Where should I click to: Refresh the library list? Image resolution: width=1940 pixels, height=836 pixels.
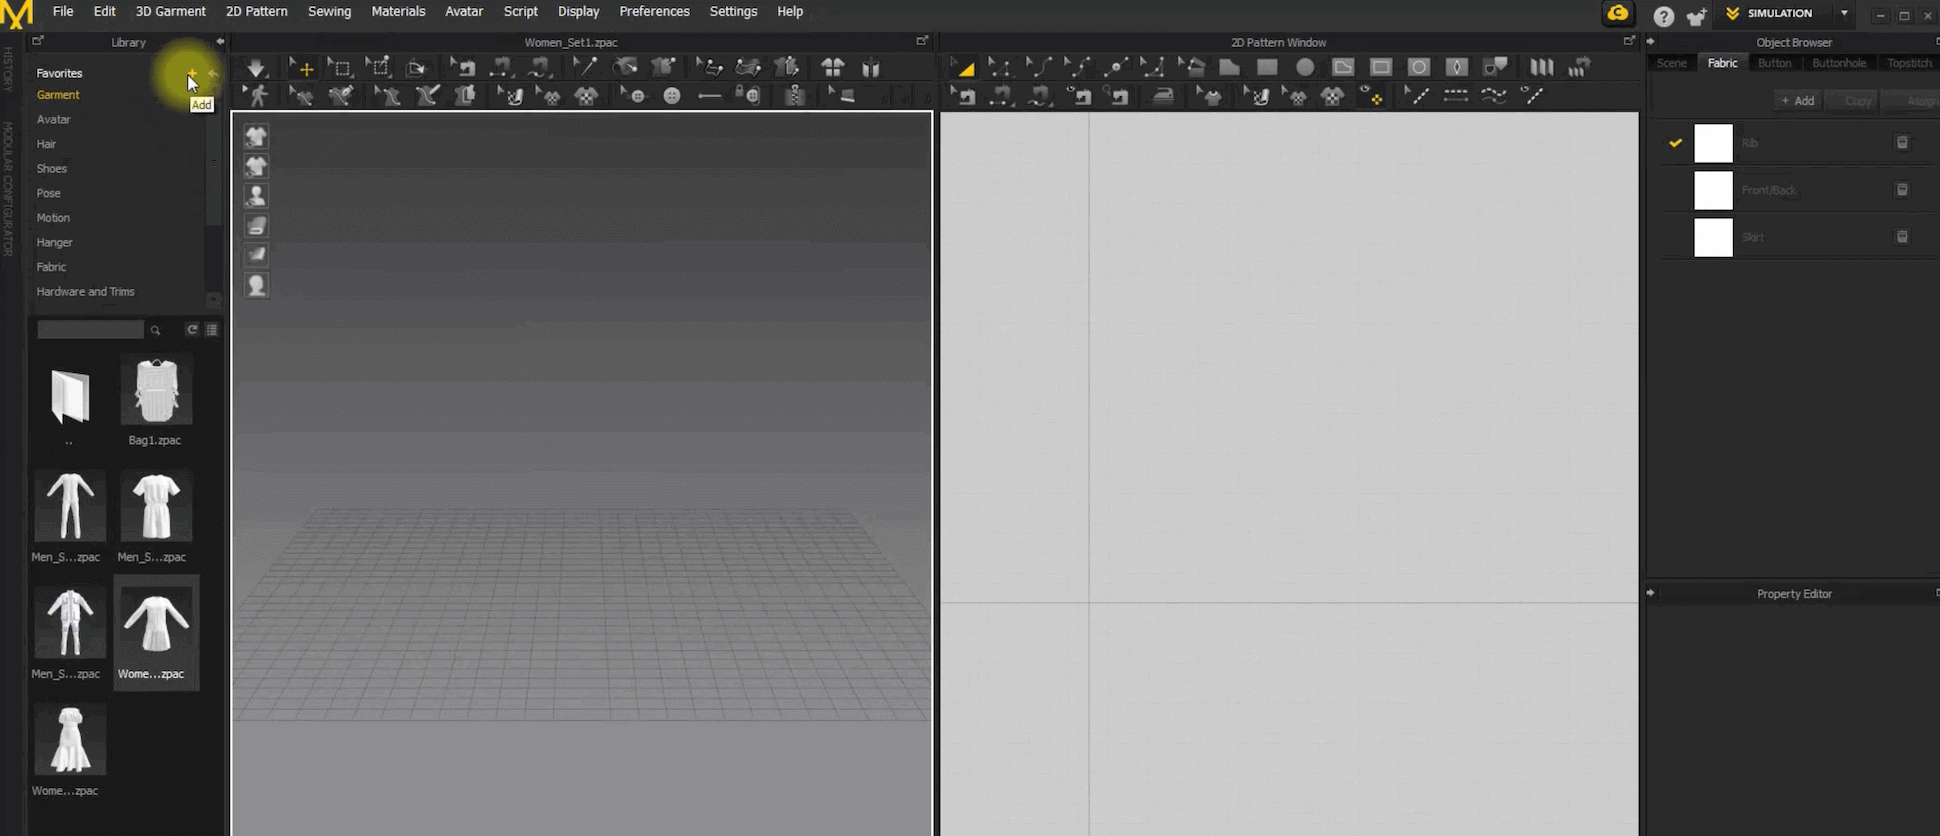192,329
